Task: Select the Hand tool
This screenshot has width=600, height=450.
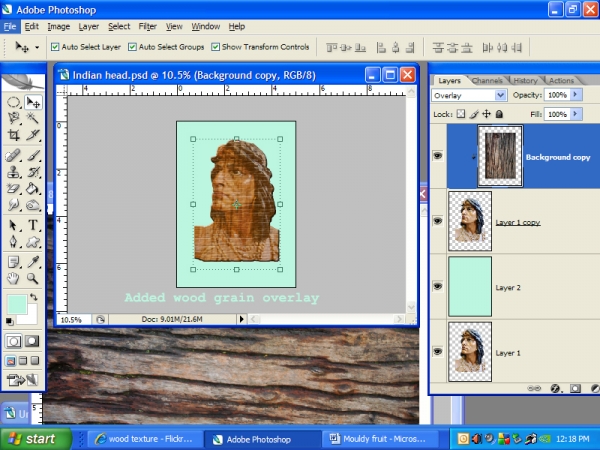Action: click(14, 279)
